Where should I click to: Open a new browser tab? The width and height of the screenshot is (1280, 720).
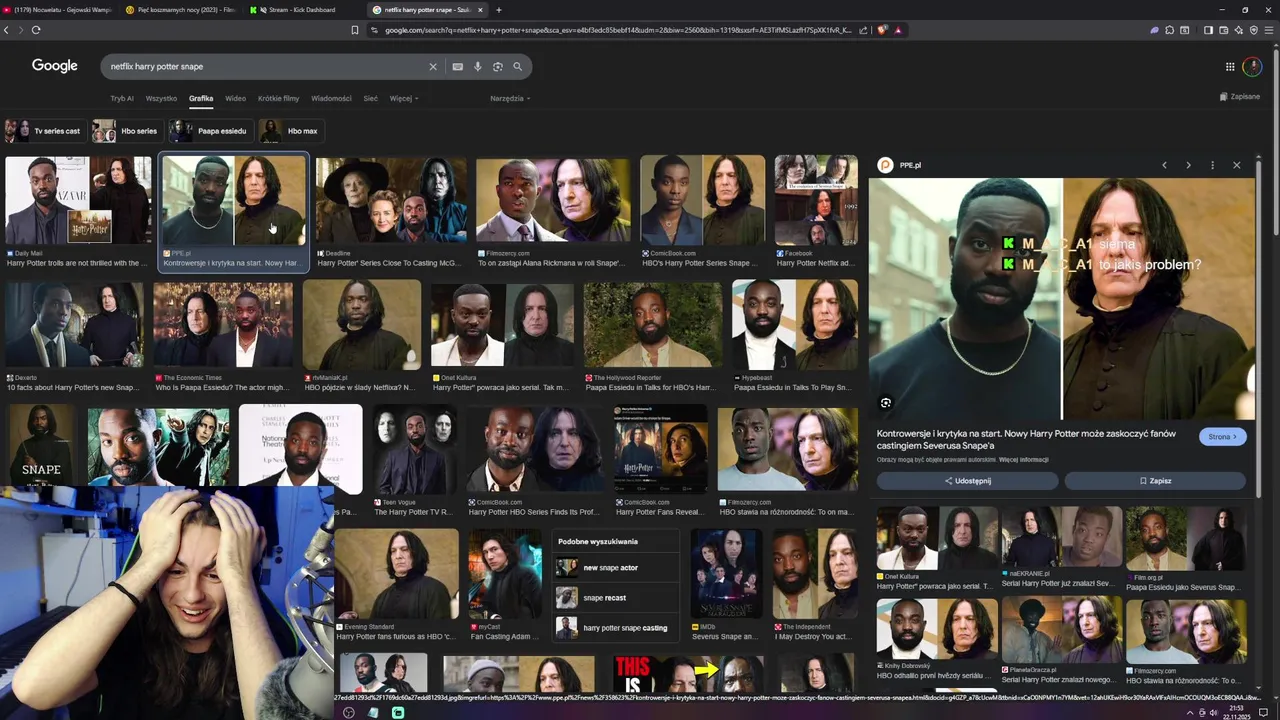[499, 10]
